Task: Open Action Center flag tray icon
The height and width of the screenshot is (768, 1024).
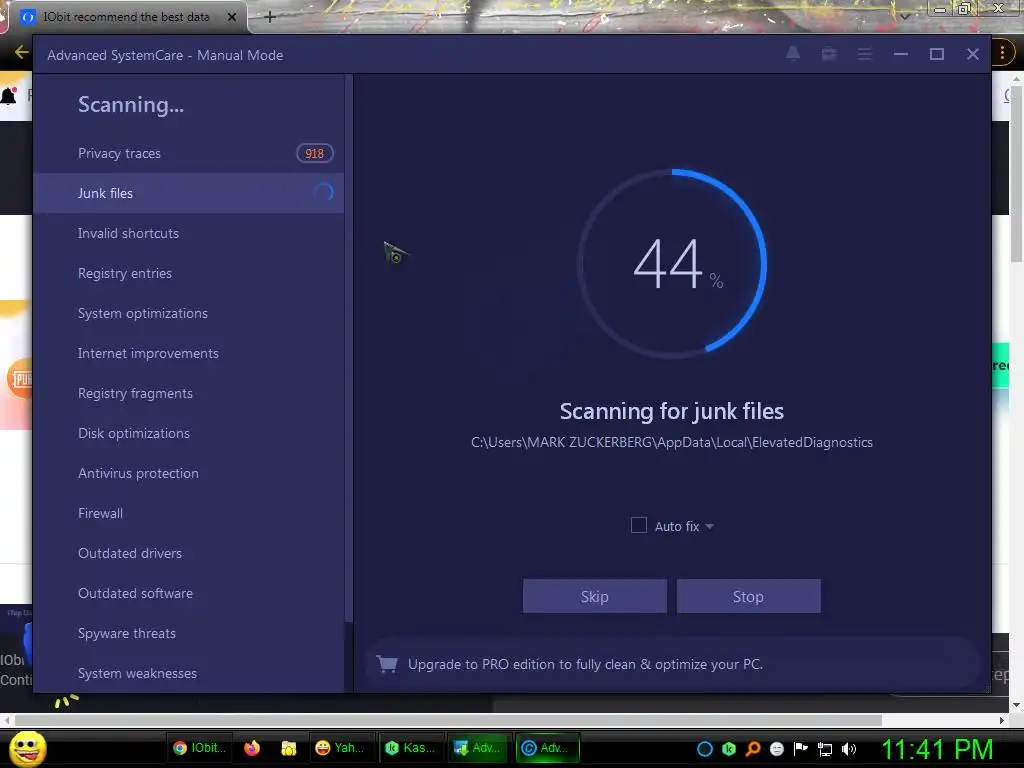Action: click(x=801, y=749)
